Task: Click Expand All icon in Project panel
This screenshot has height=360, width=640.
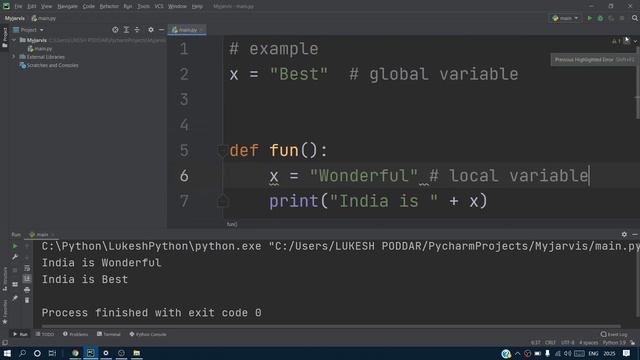Action: click(126, 30)
